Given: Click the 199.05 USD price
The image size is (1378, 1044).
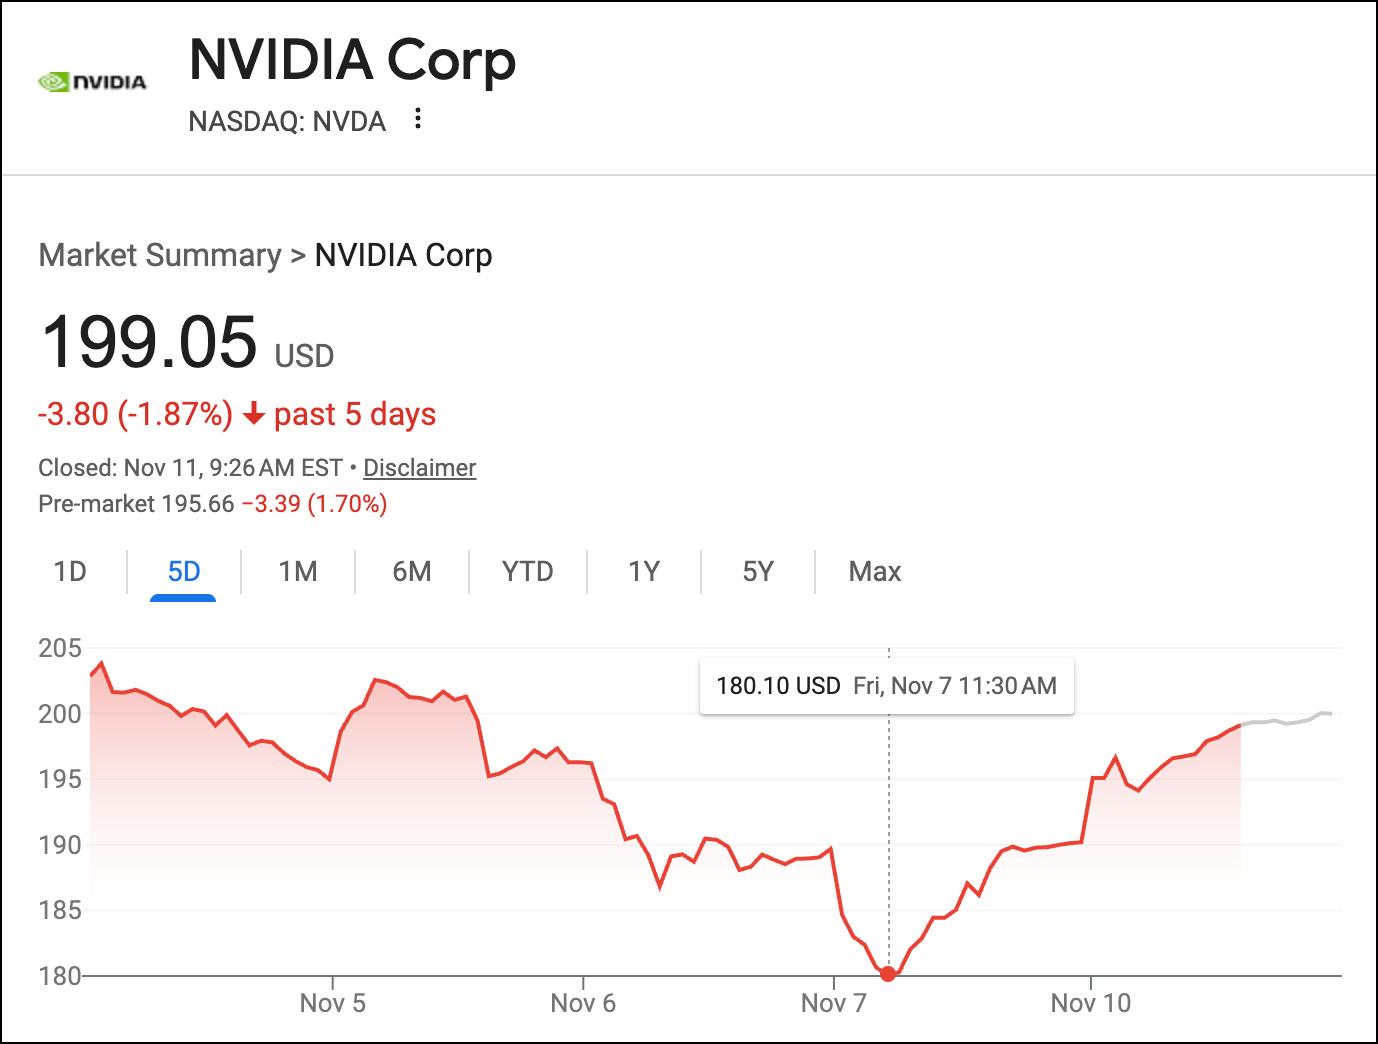Looking at the screenshot, I should 150,343.
